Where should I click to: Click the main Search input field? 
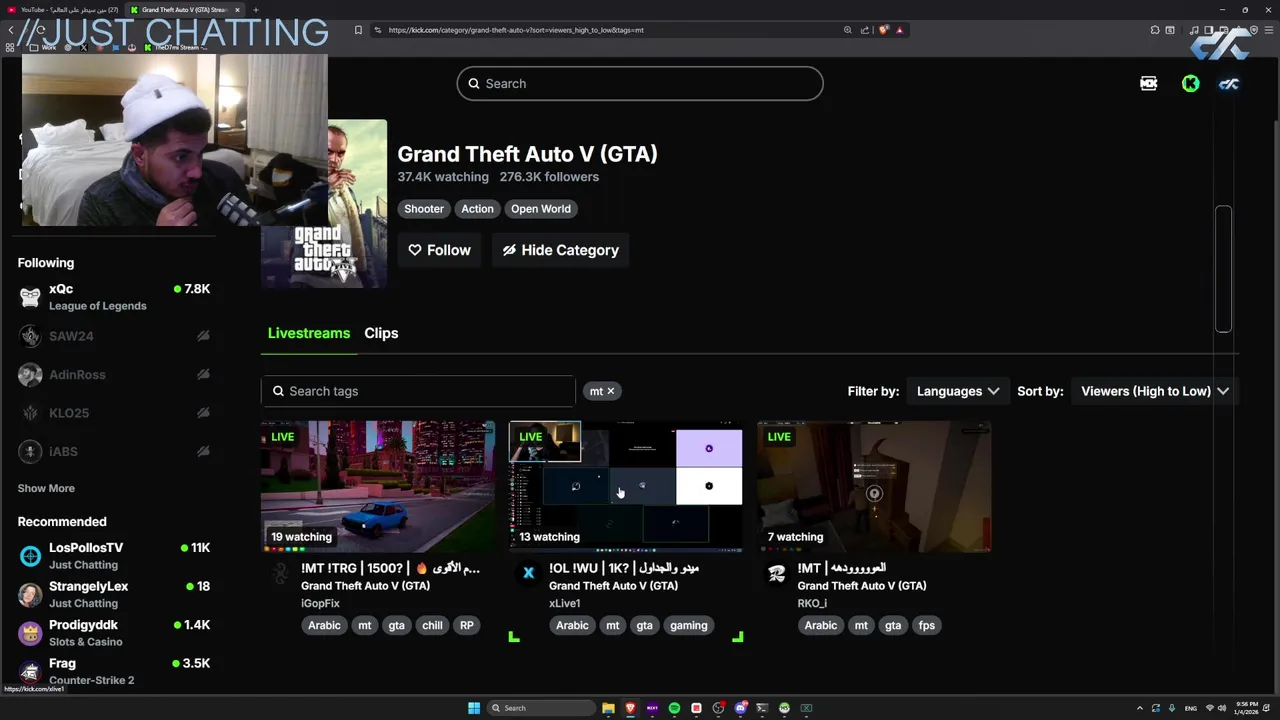[x=640, y=84]
